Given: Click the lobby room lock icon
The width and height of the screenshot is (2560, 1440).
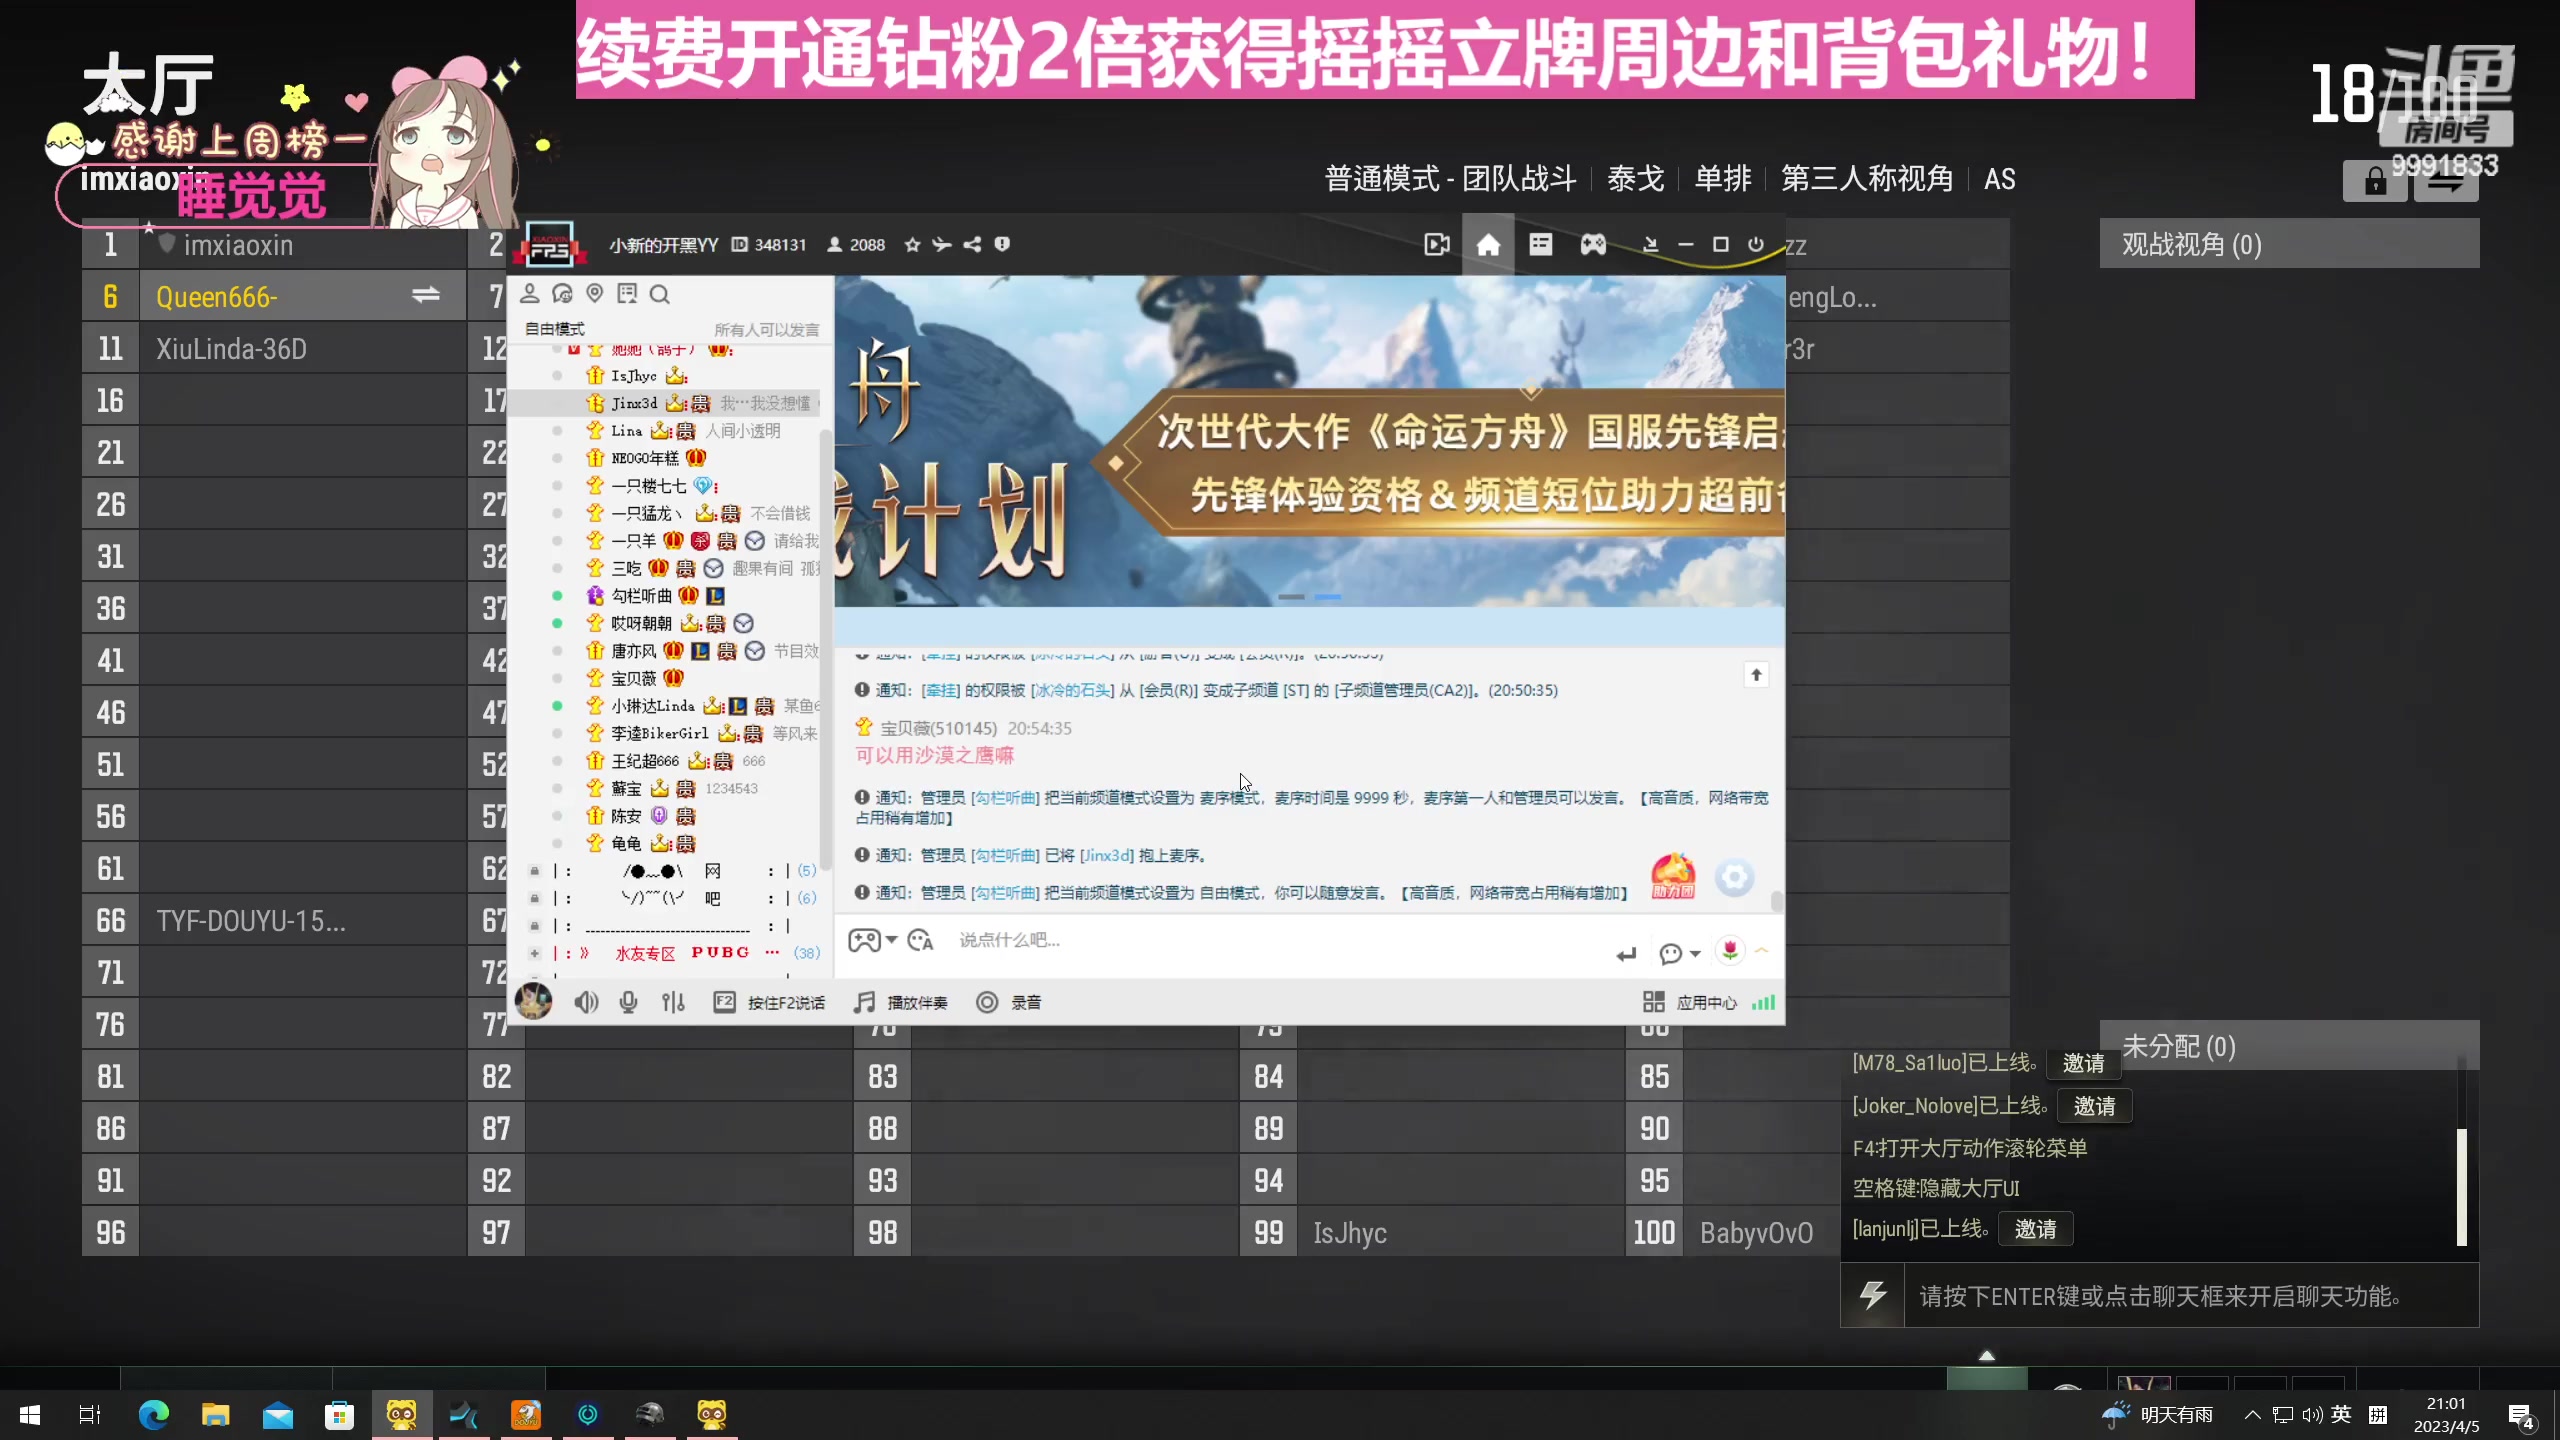Looking at the screenshot, I should click(x=2375, y=182).
